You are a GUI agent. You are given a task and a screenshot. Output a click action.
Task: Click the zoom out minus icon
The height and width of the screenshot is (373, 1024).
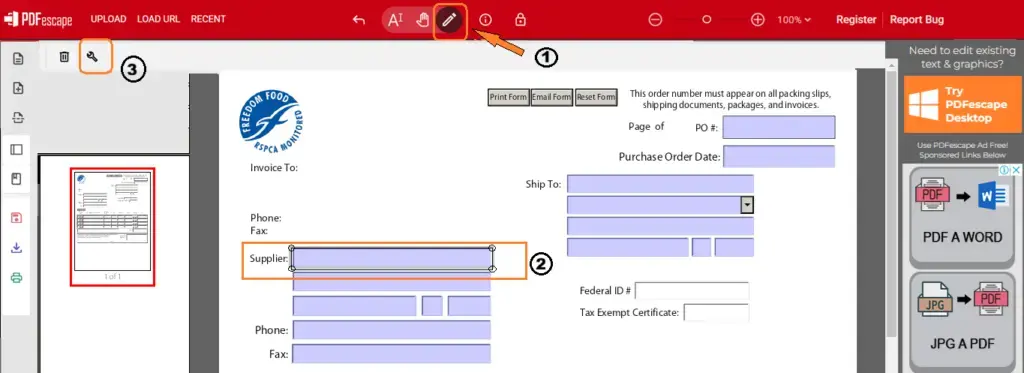(655, 20)
